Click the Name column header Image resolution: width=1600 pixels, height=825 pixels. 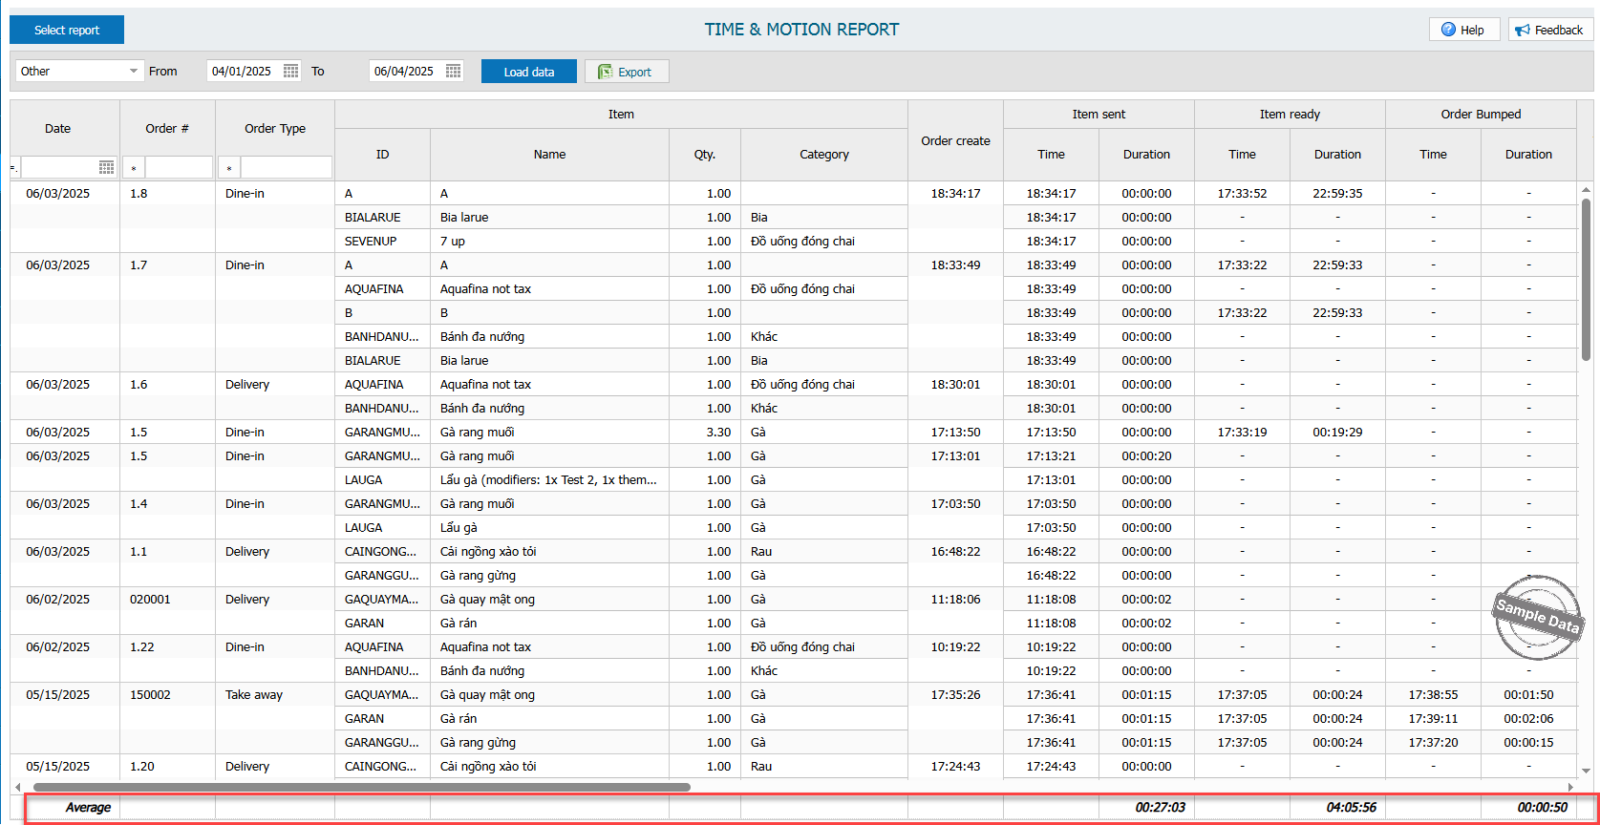click(x=550, y=154)
